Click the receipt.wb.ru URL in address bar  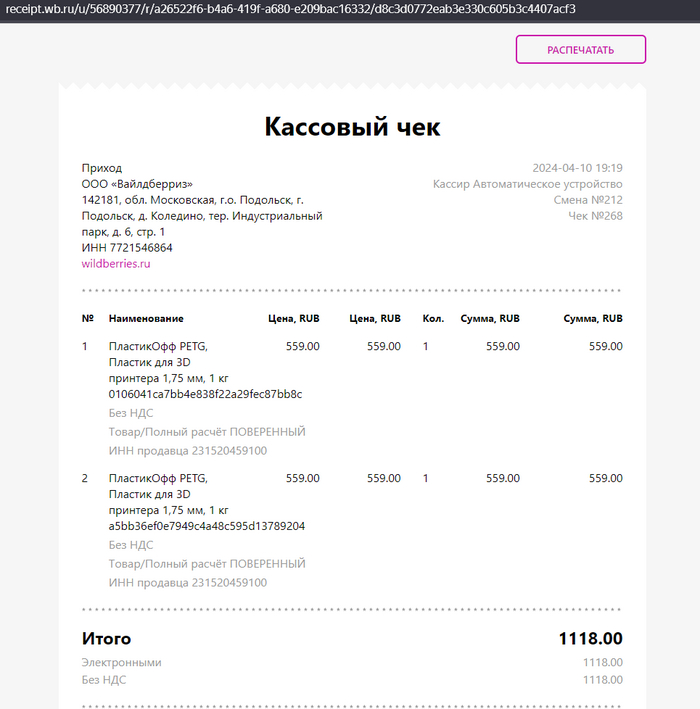click(290, 9)
